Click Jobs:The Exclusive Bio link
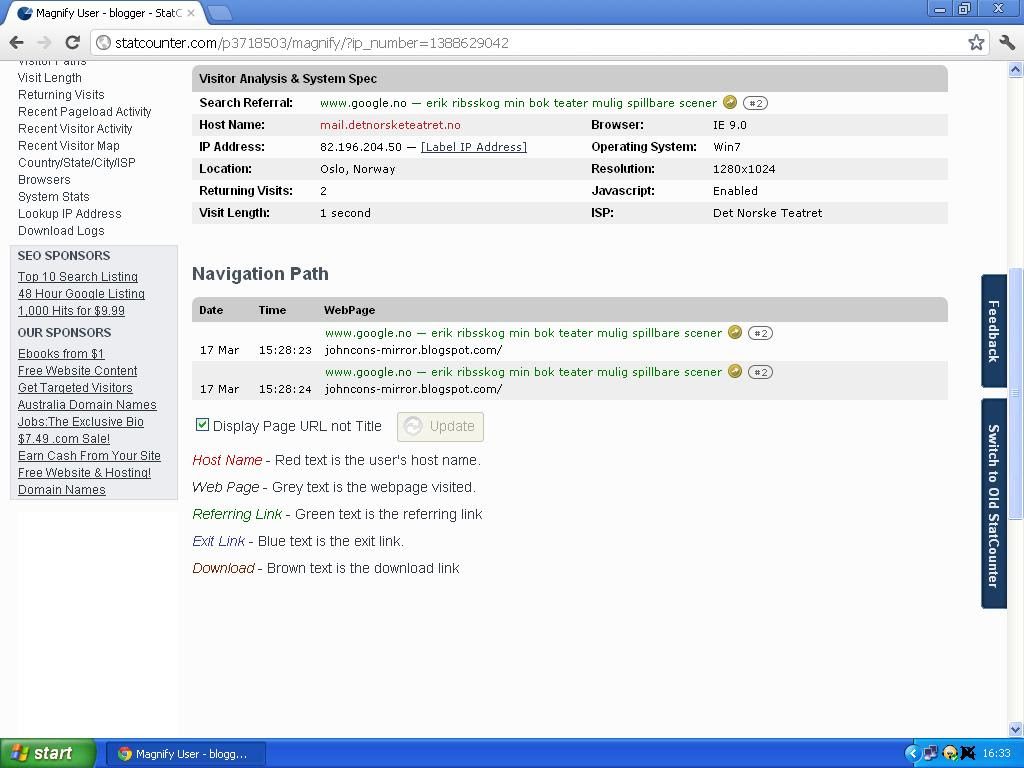 click(x=81, y=422)
